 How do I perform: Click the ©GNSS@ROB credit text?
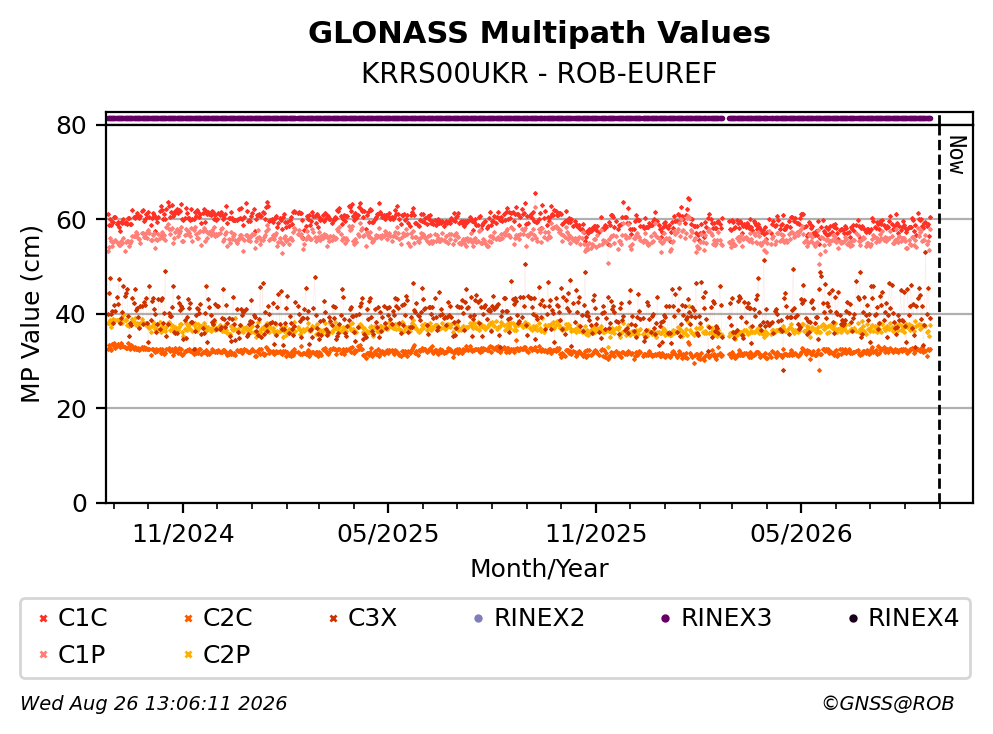click(888, 704)
